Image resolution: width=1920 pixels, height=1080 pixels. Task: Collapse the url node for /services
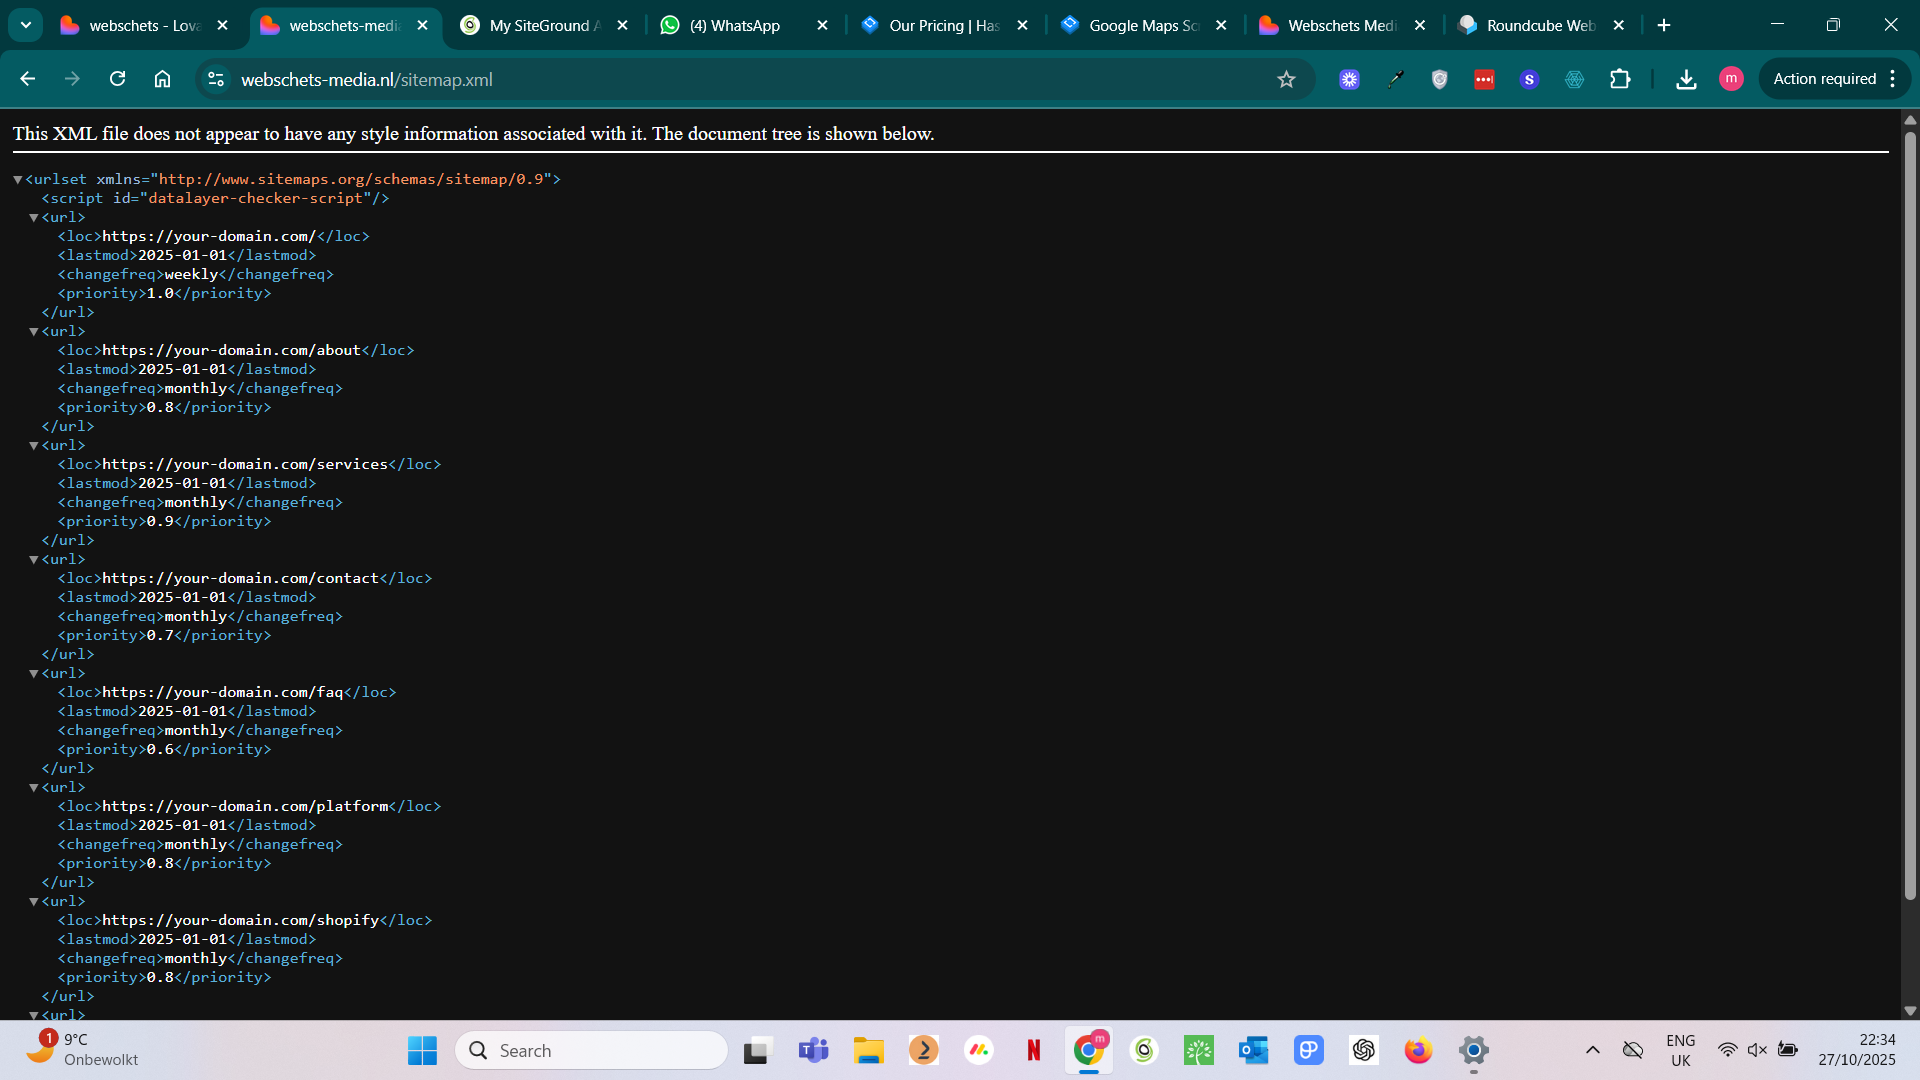click(34, 446)
